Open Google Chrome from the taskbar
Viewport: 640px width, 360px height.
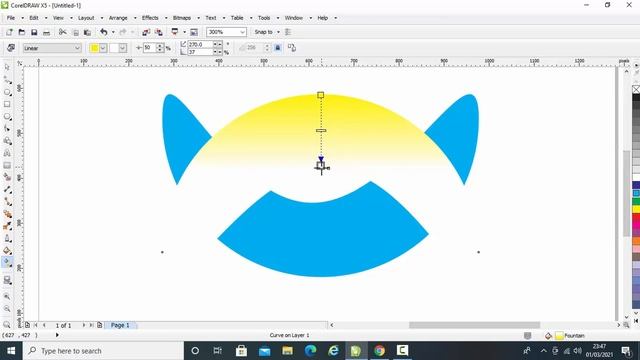[379, 351]
